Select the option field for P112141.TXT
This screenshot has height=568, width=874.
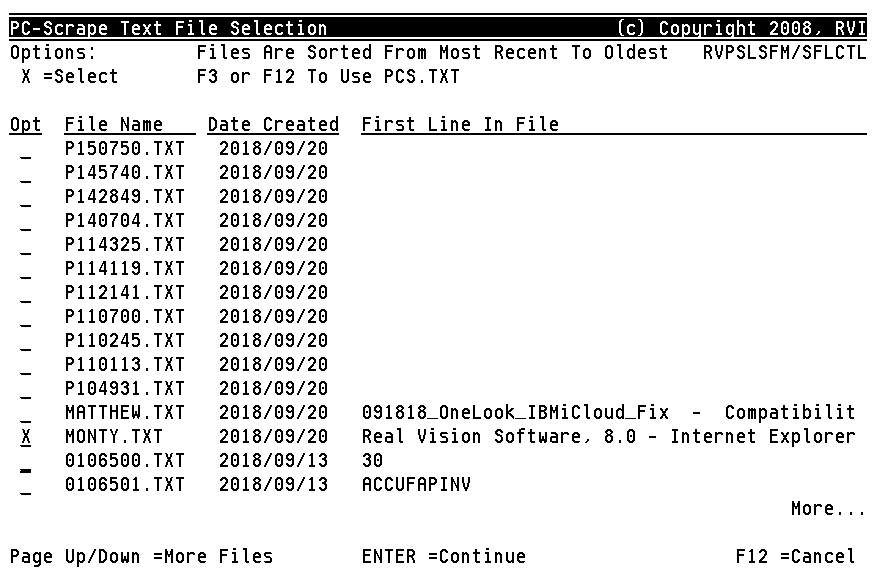[26, 293]
